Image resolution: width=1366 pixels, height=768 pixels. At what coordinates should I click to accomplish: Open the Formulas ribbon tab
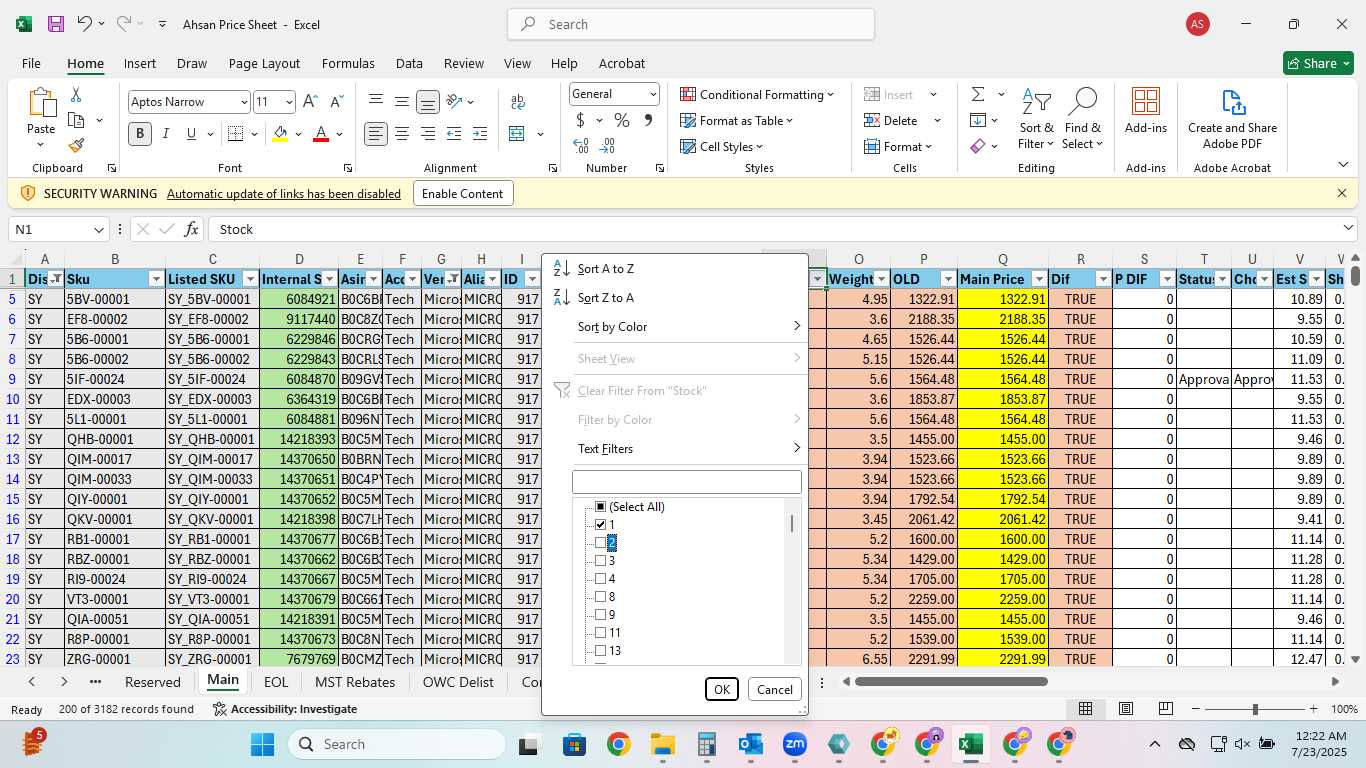(348, 63)
